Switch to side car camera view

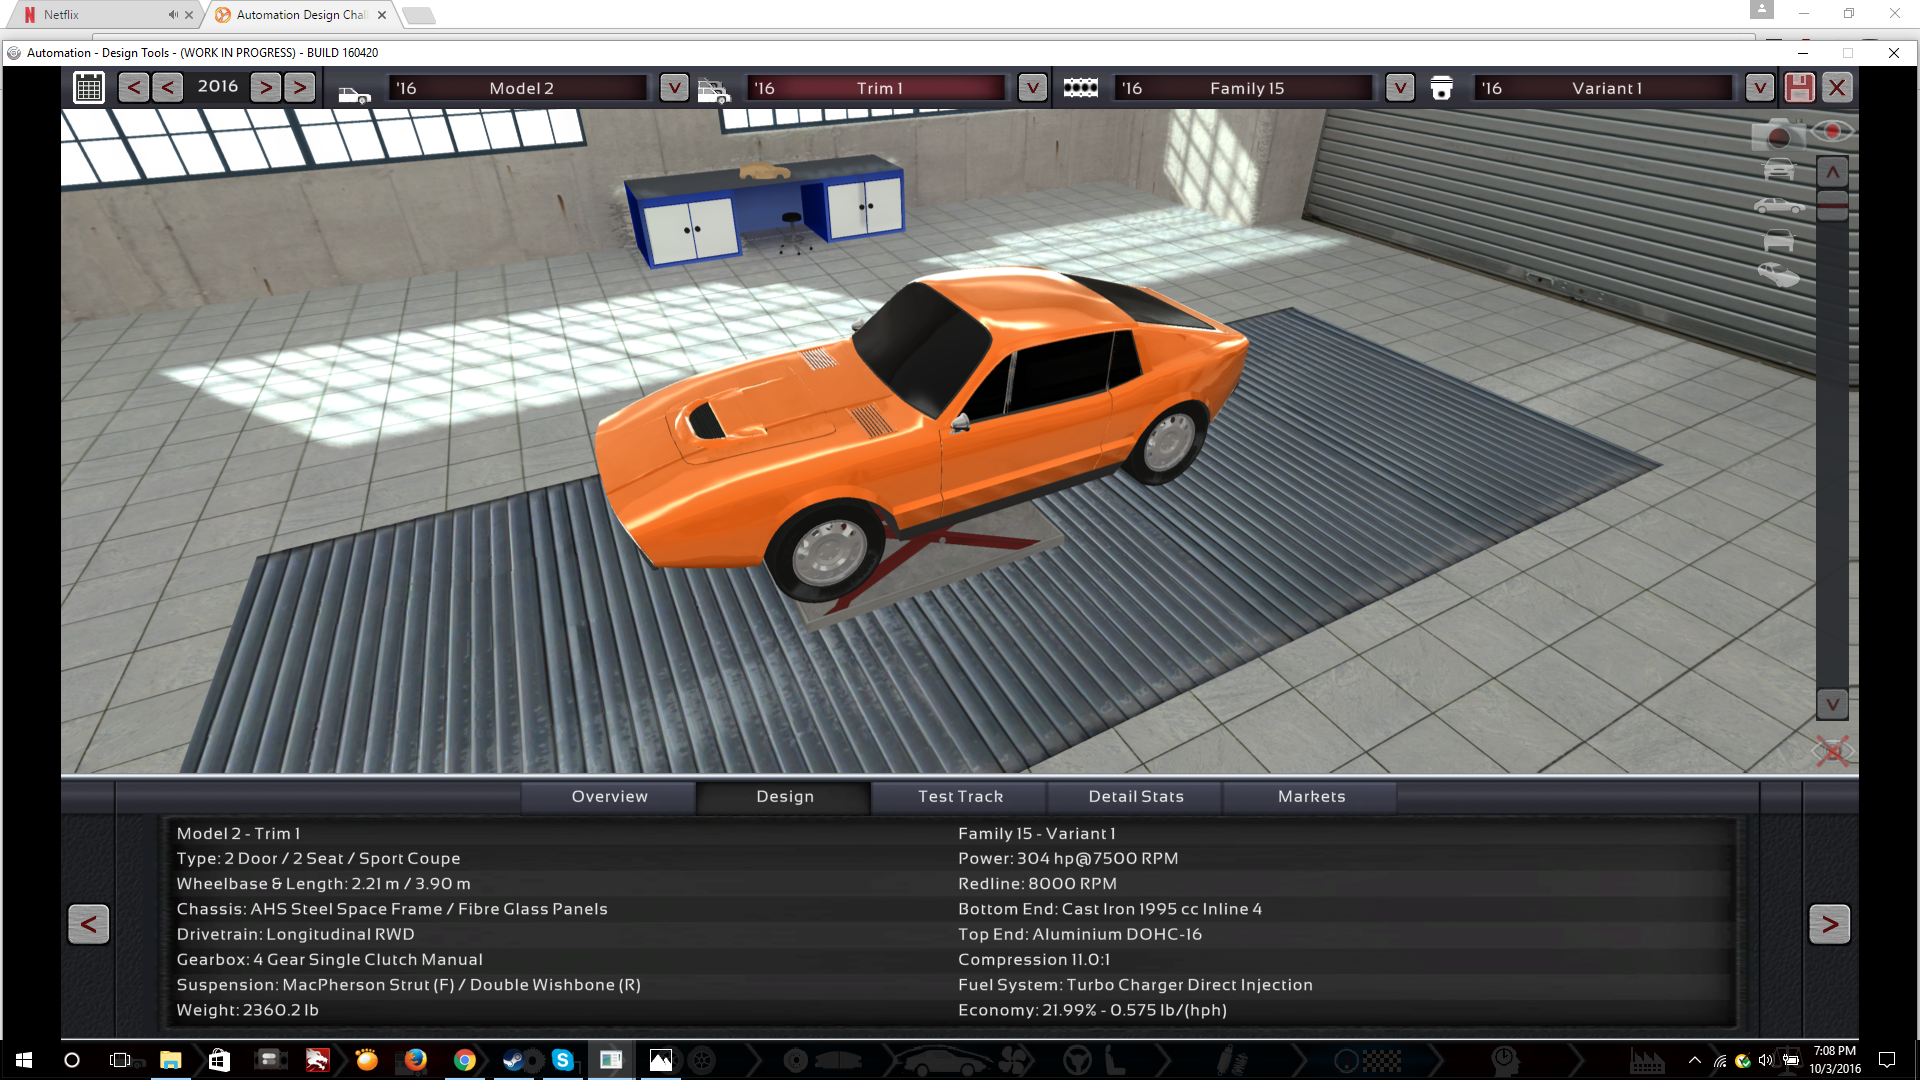(1779, 206)
